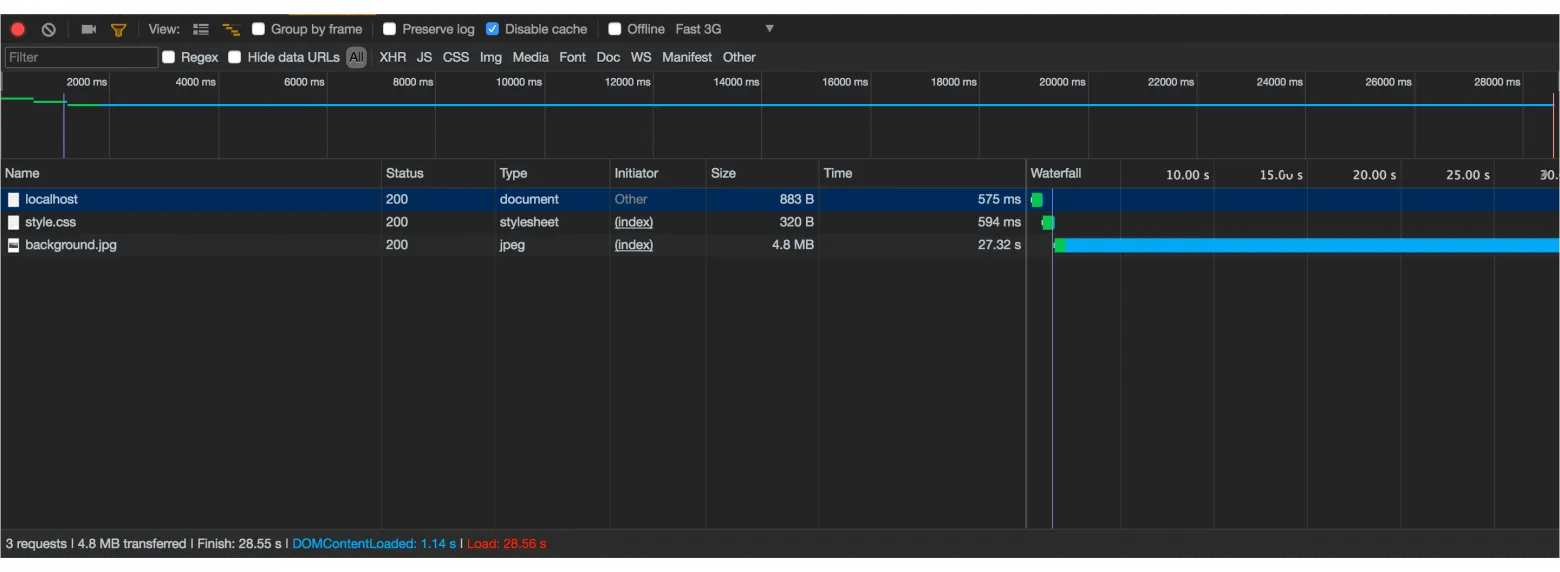Click the green localhost waterfall bar

coord(1037,199)
